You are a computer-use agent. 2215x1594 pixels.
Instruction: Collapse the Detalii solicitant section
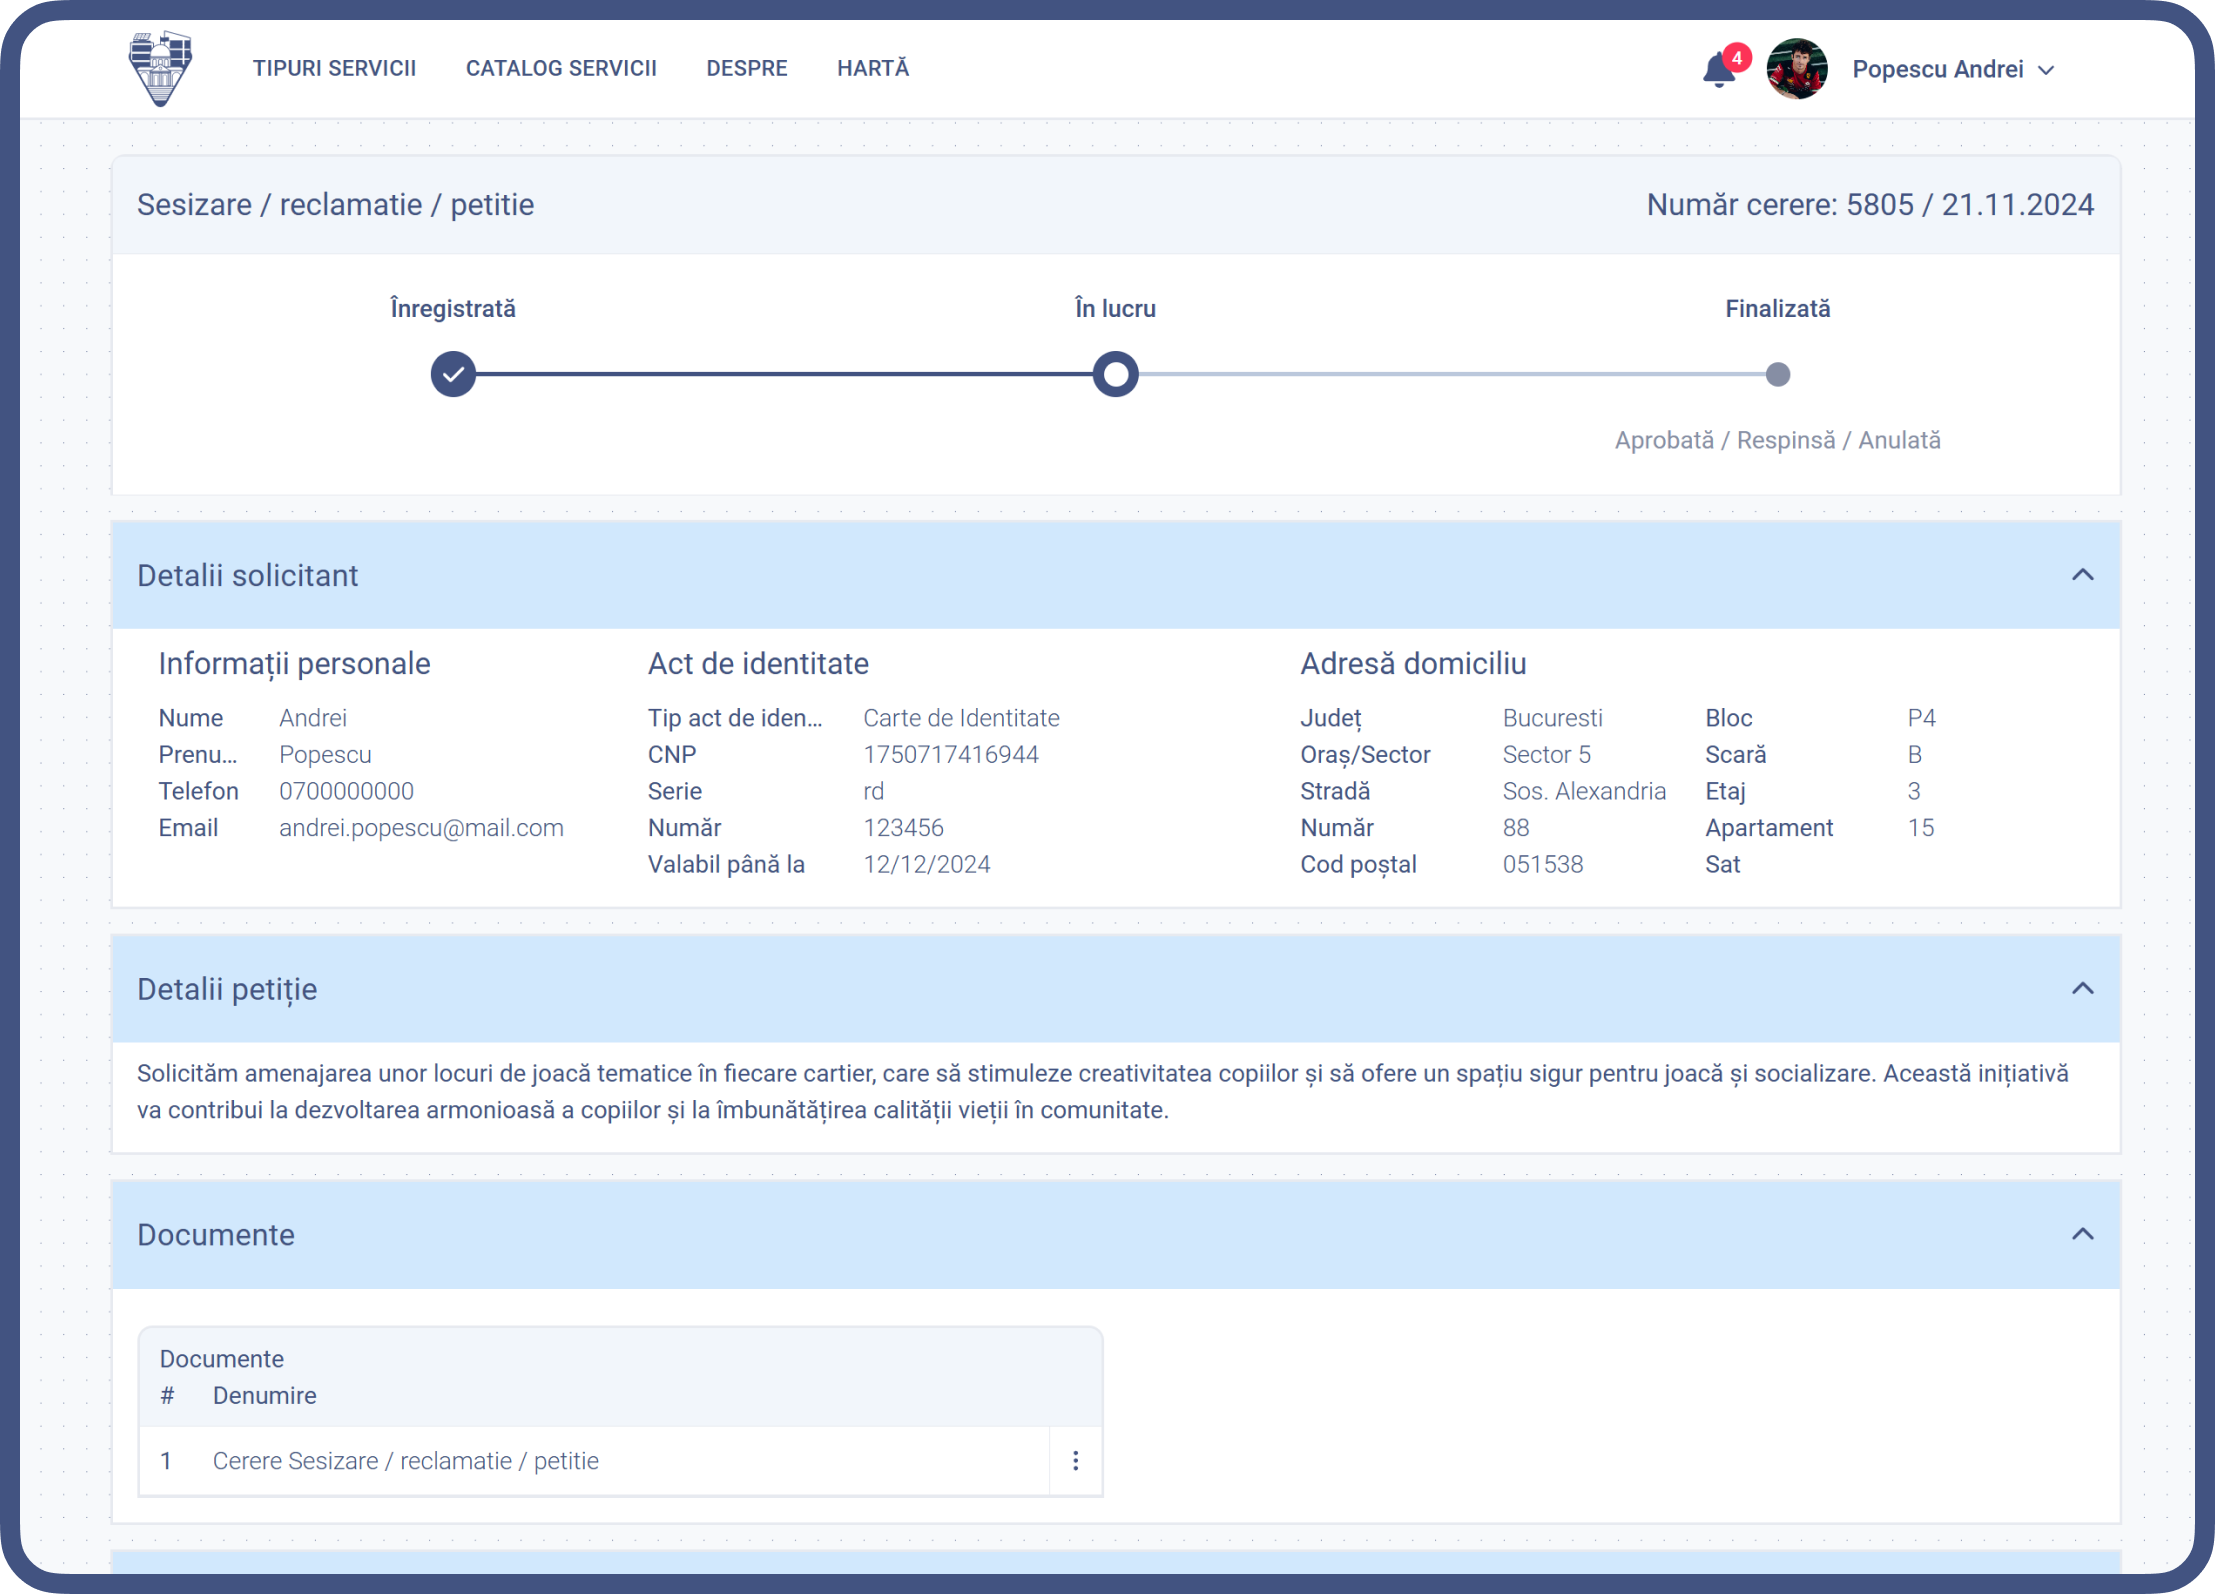click(x=2083, y=575)
